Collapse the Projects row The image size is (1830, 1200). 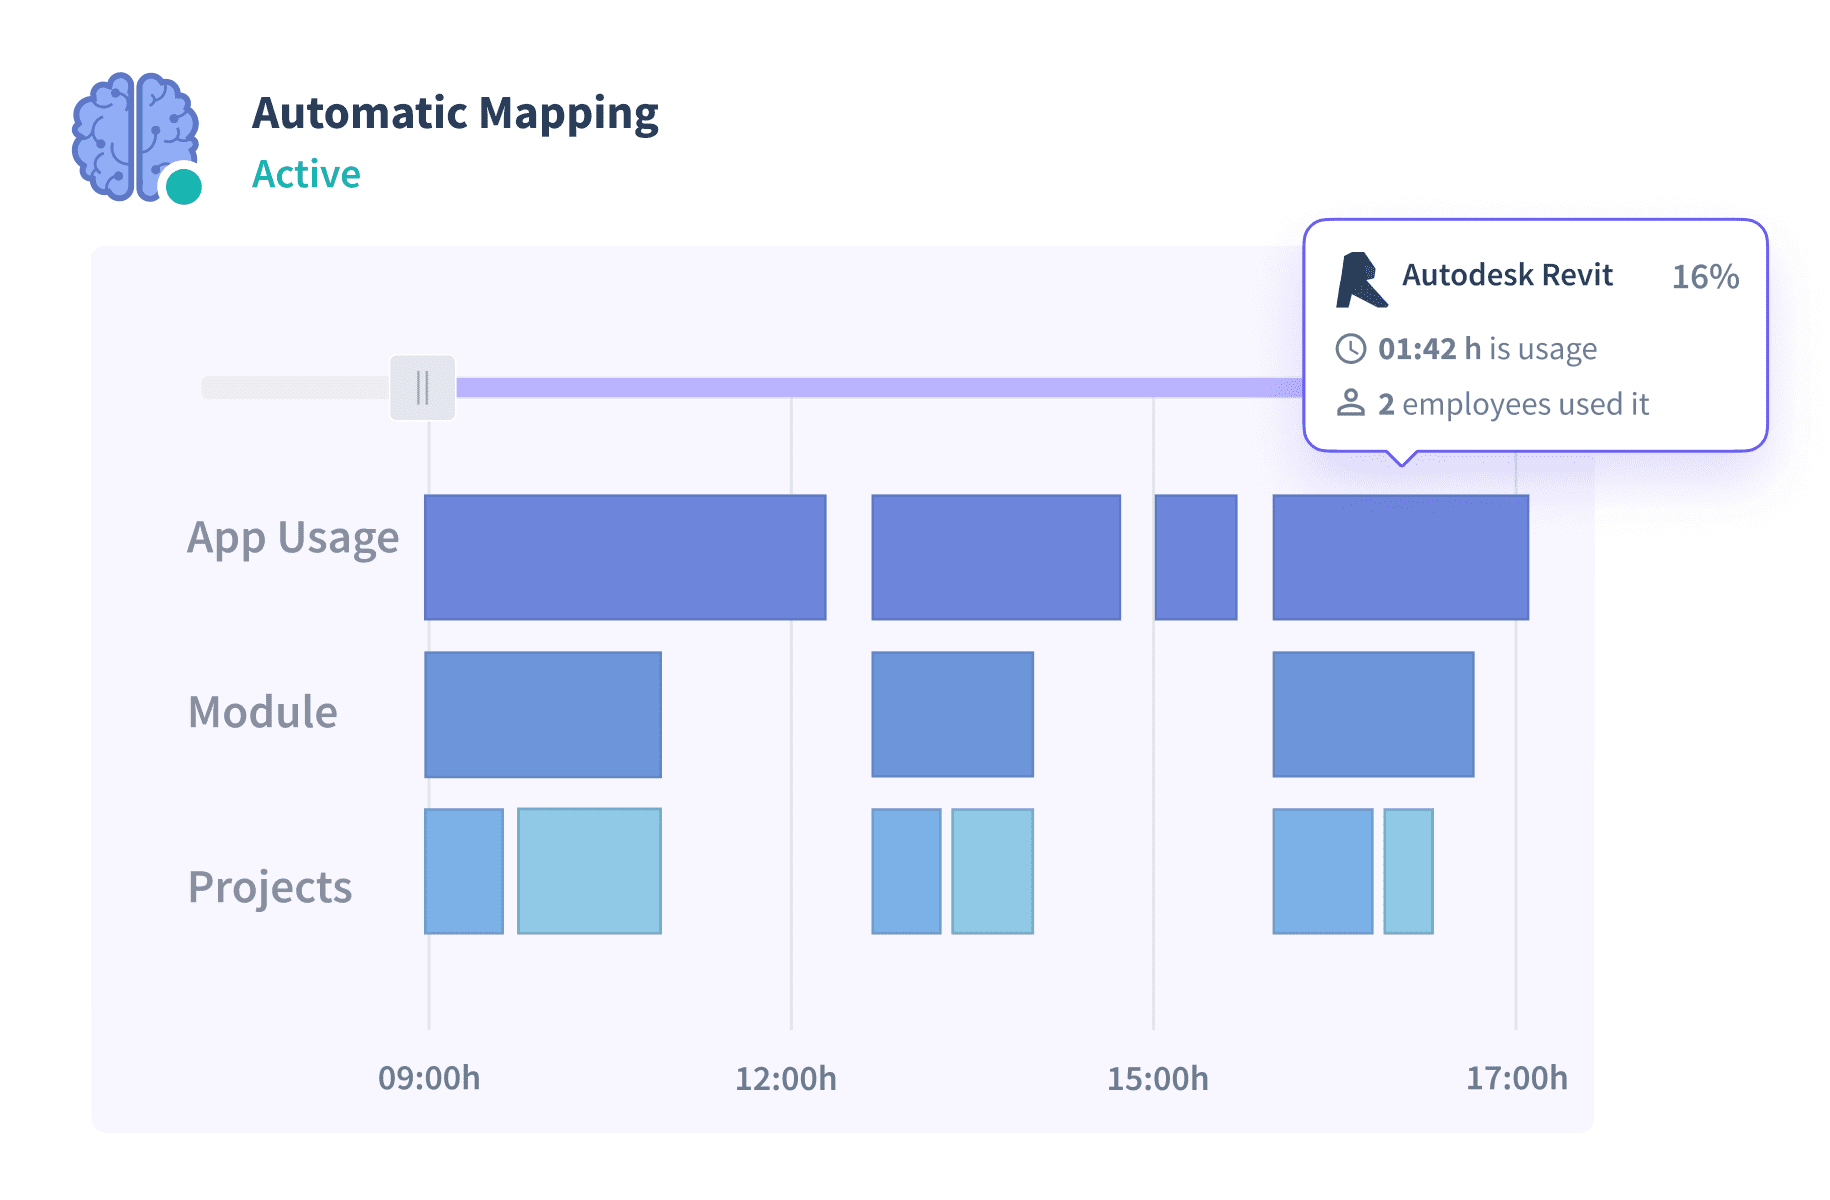[x=269, y=886]
